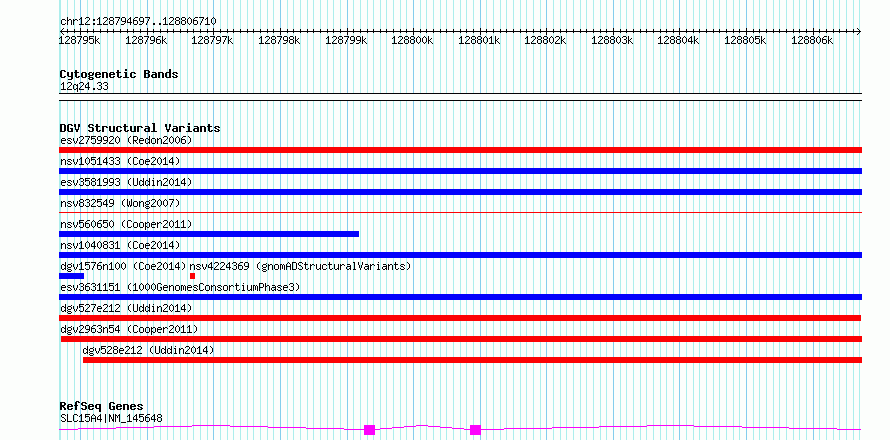Click the 128795k ruler tick label
The height and width of the screenshot is (440, 890).
[x=79, y=40]
